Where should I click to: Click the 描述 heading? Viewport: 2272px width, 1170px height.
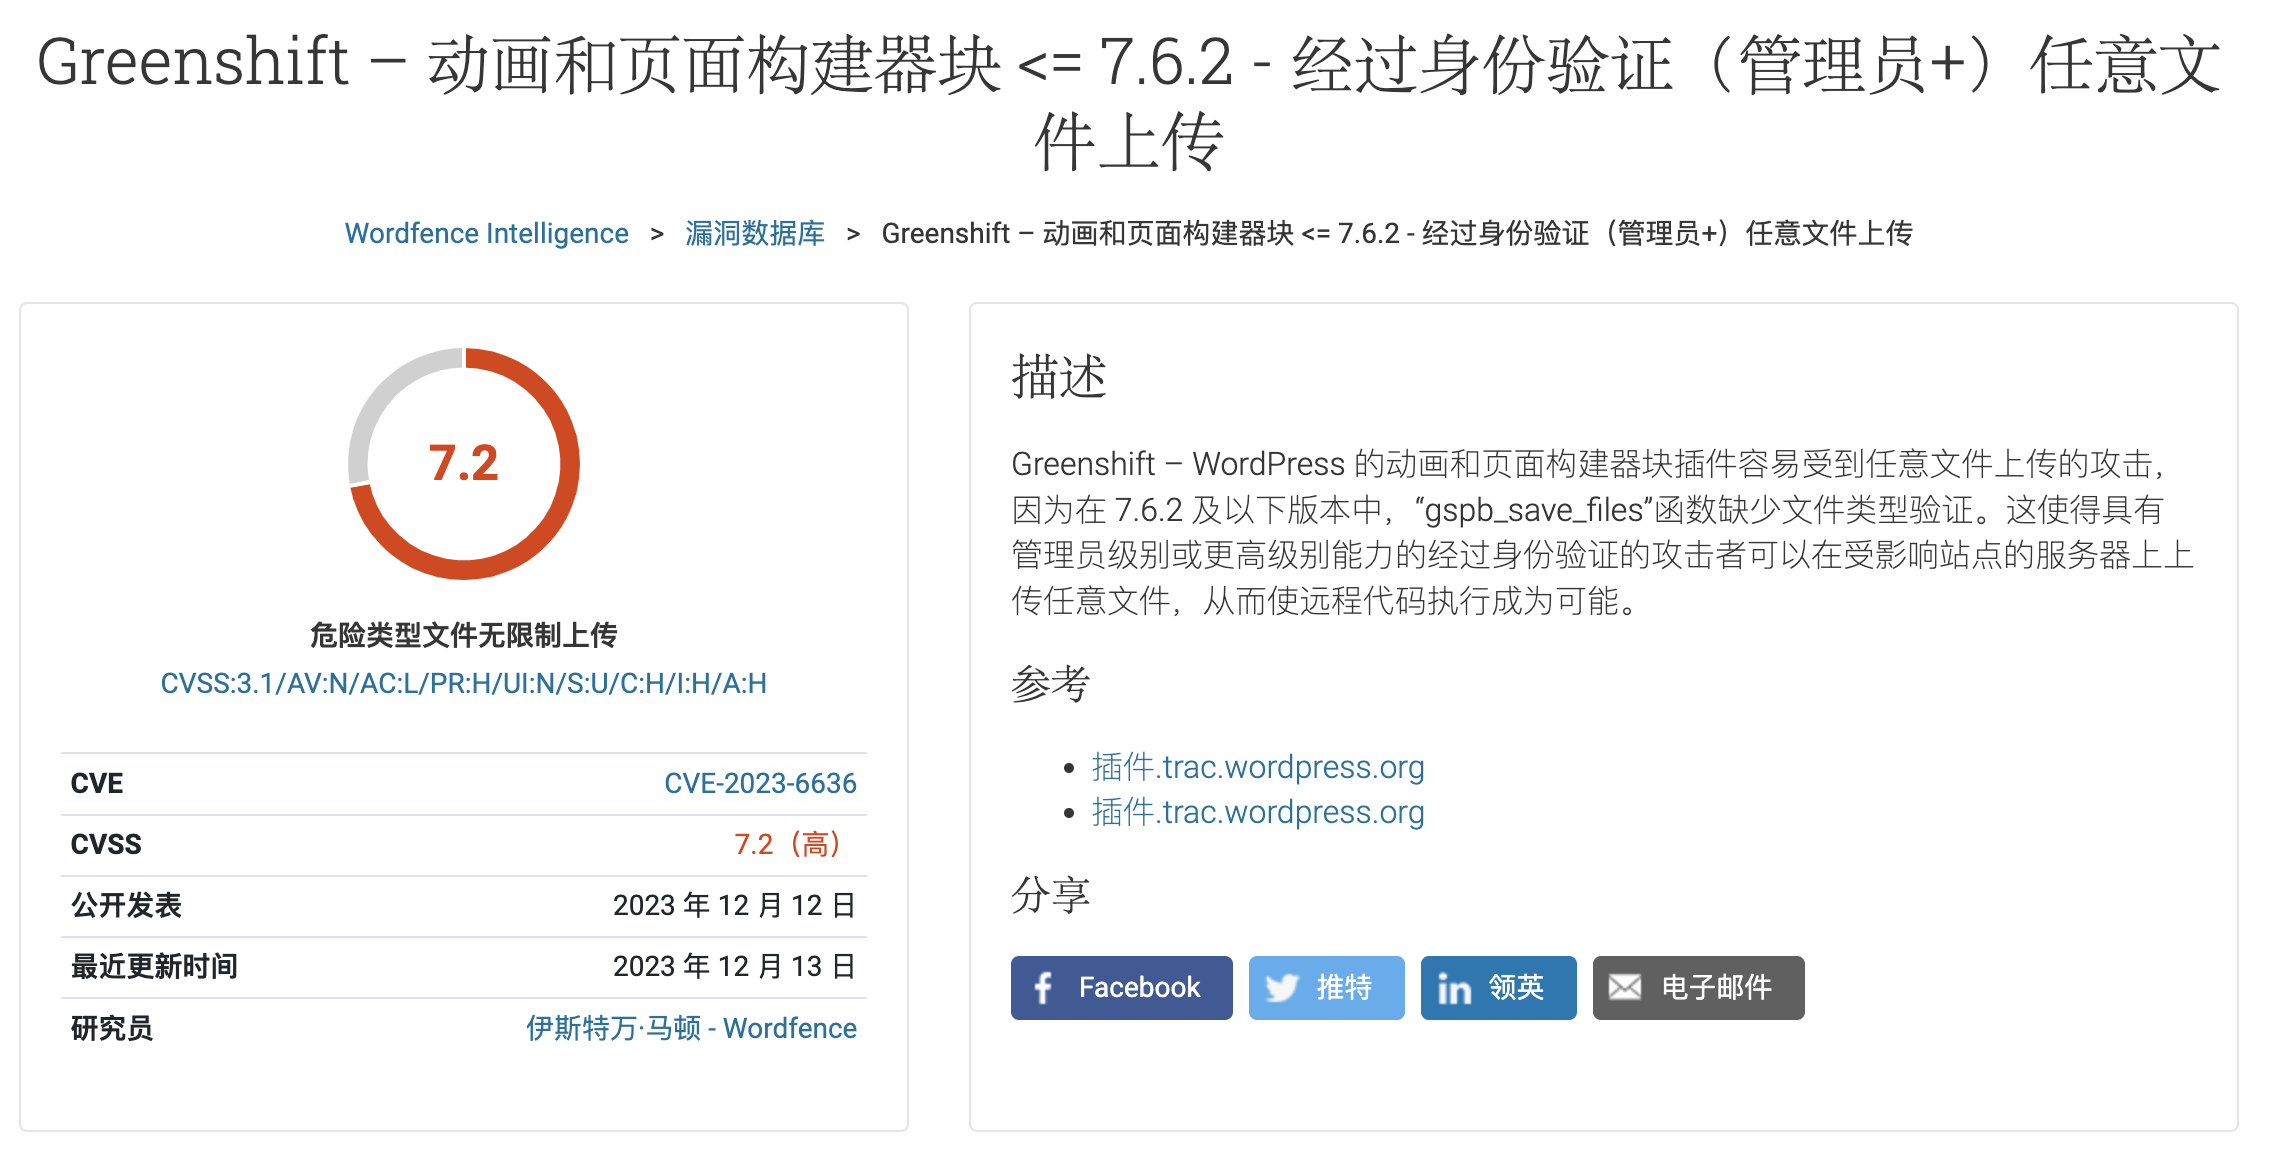1059,377
